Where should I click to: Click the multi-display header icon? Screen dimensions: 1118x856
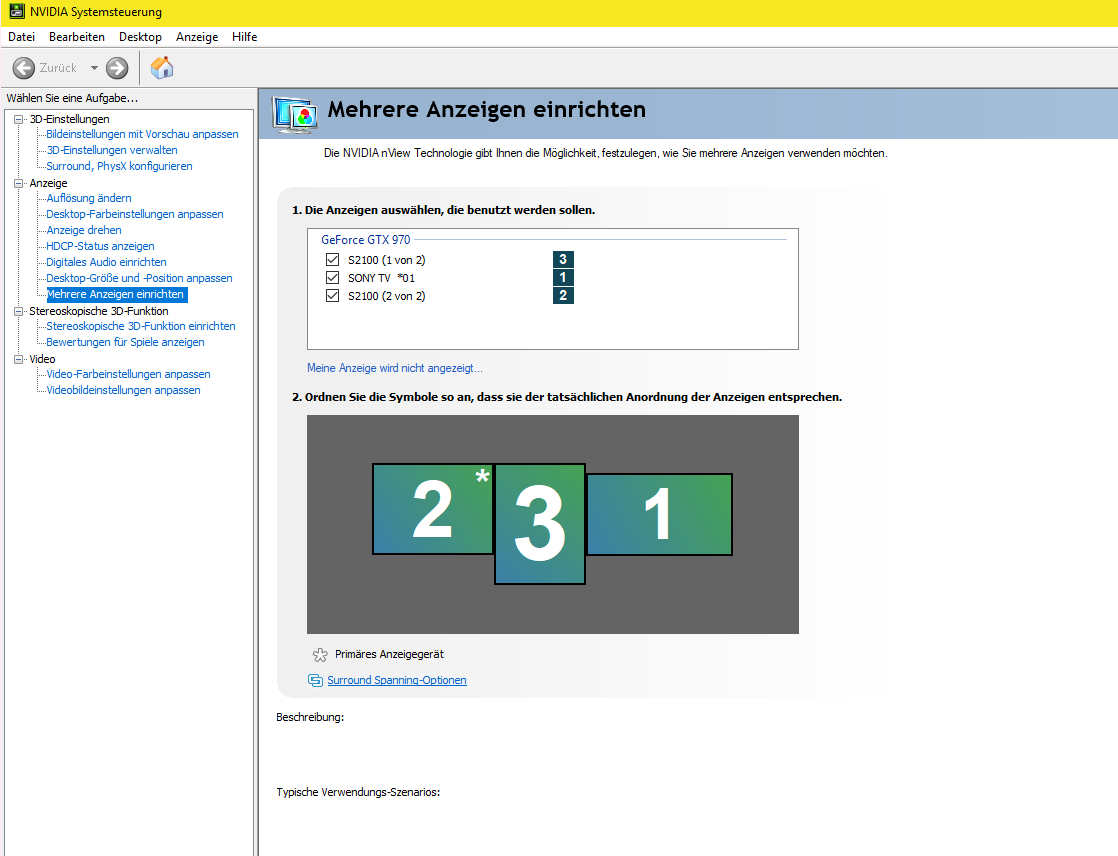295,115
